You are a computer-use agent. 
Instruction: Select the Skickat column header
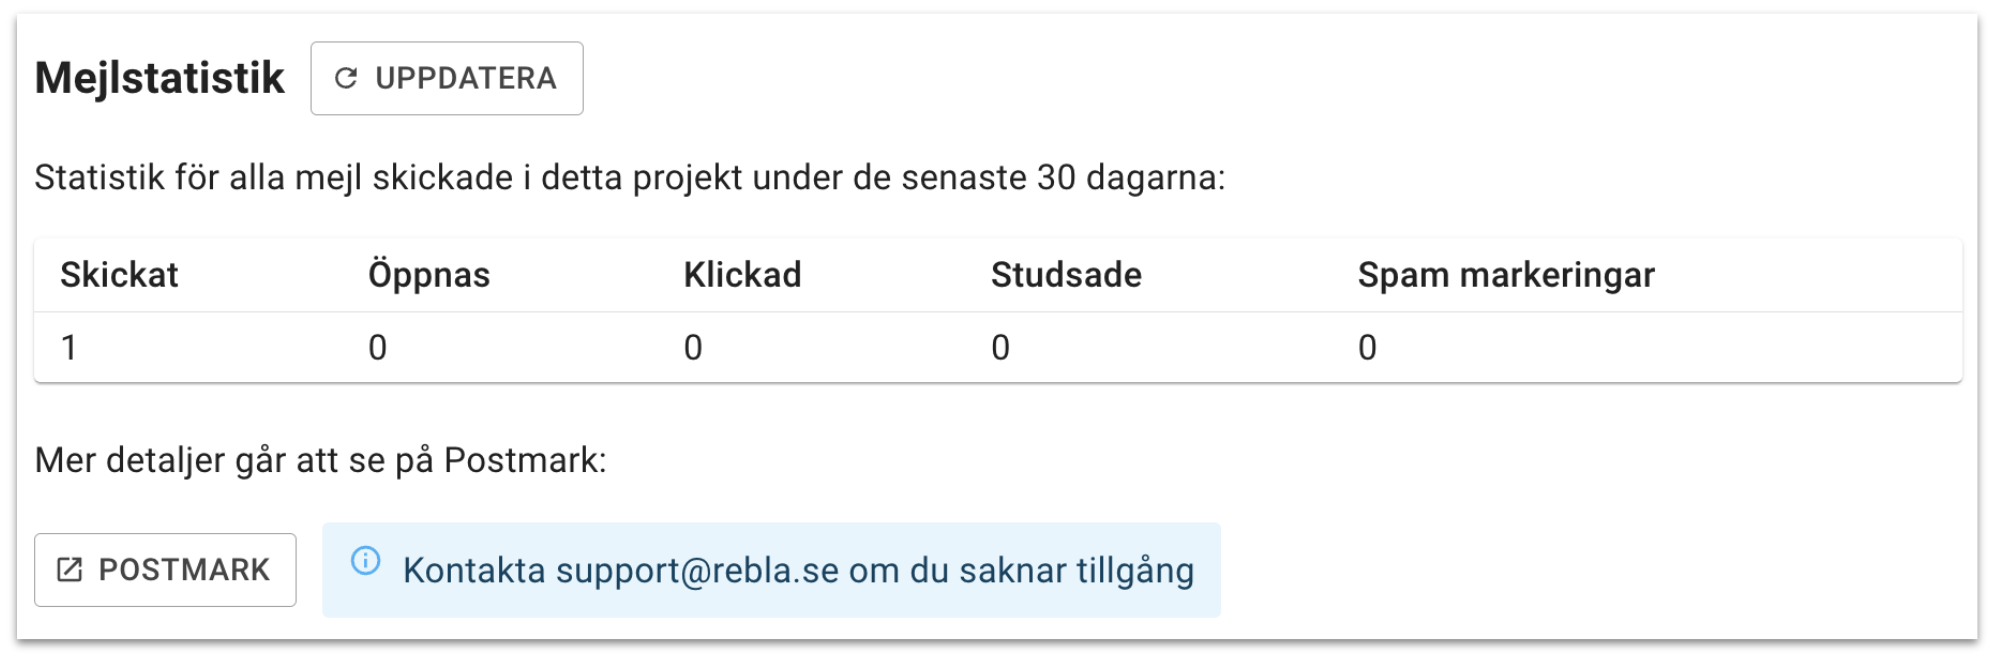click(119, 275)
